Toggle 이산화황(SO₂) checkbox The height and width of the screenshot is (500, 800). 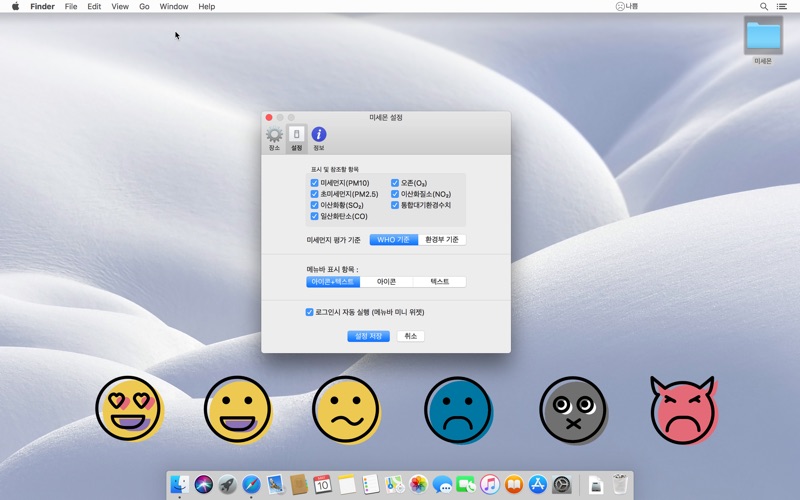(x=314, y=205)
